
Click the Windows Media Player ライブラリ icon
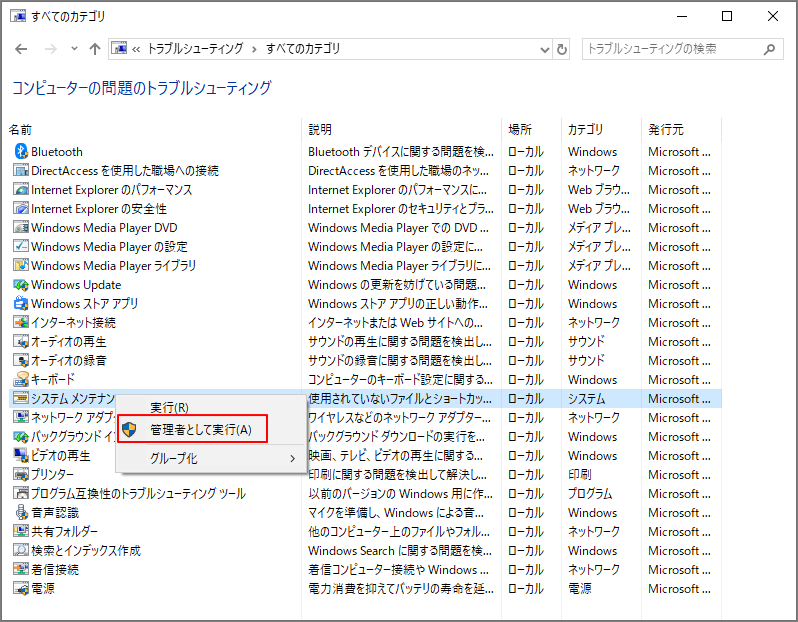pyautogui.click(x=21, y=266)
